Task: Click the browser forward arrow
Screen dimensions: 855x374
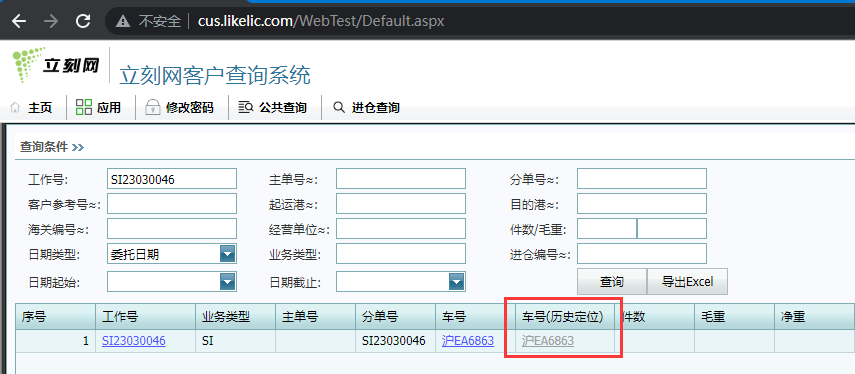Action: (x=51, y=21)
